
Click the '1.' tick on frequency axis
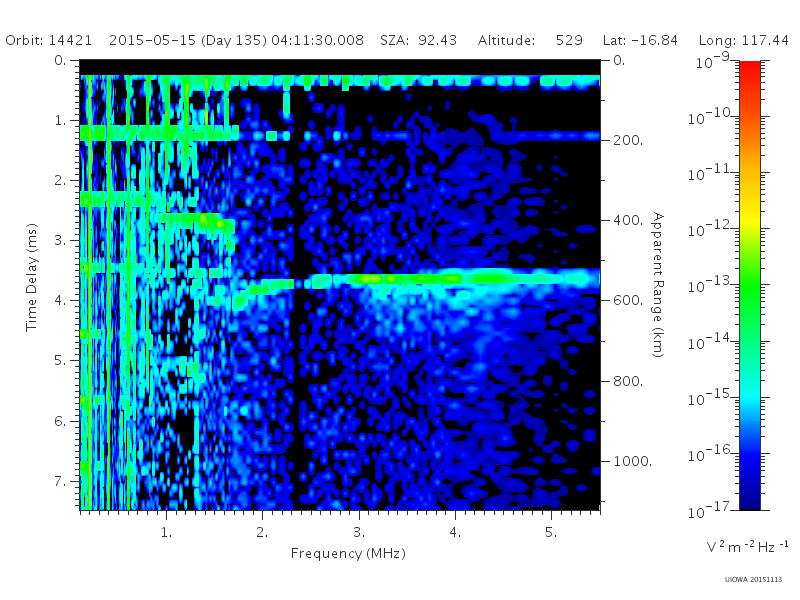click(x=166, y=532)
